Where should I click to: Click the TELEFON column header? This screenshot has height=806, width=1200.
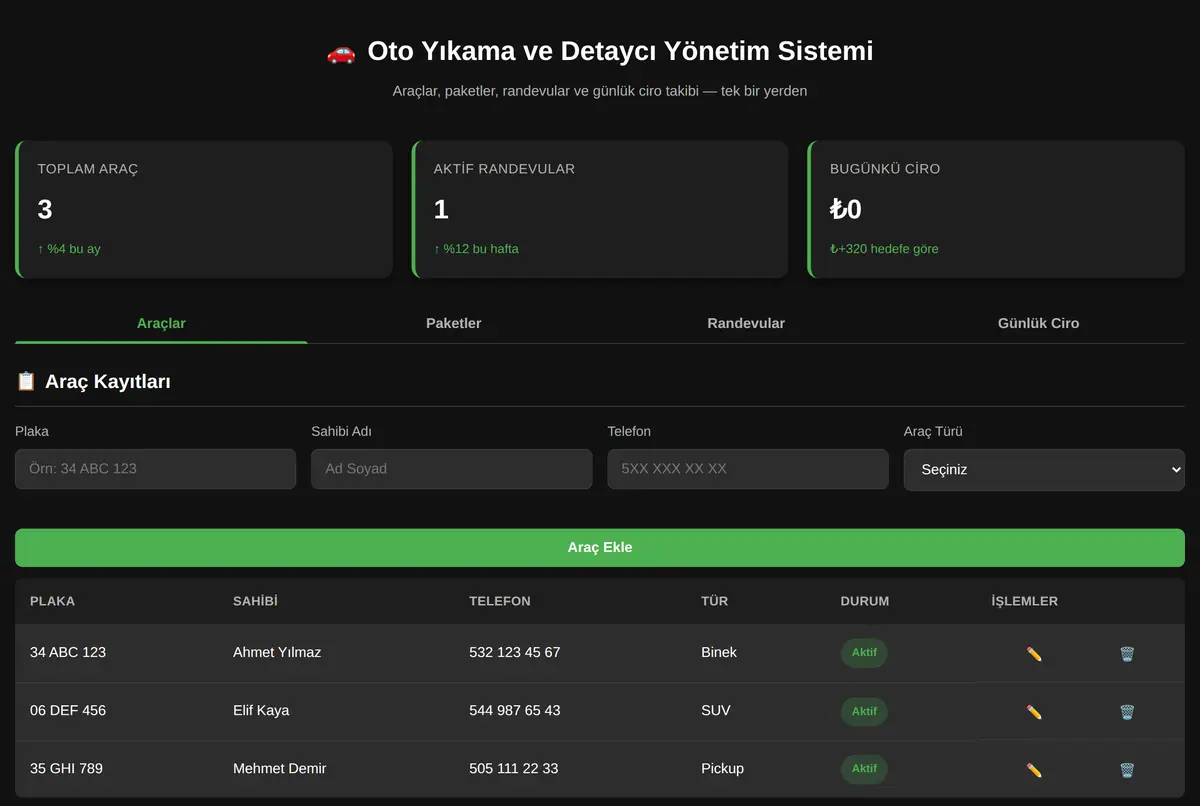click(500, 601)
